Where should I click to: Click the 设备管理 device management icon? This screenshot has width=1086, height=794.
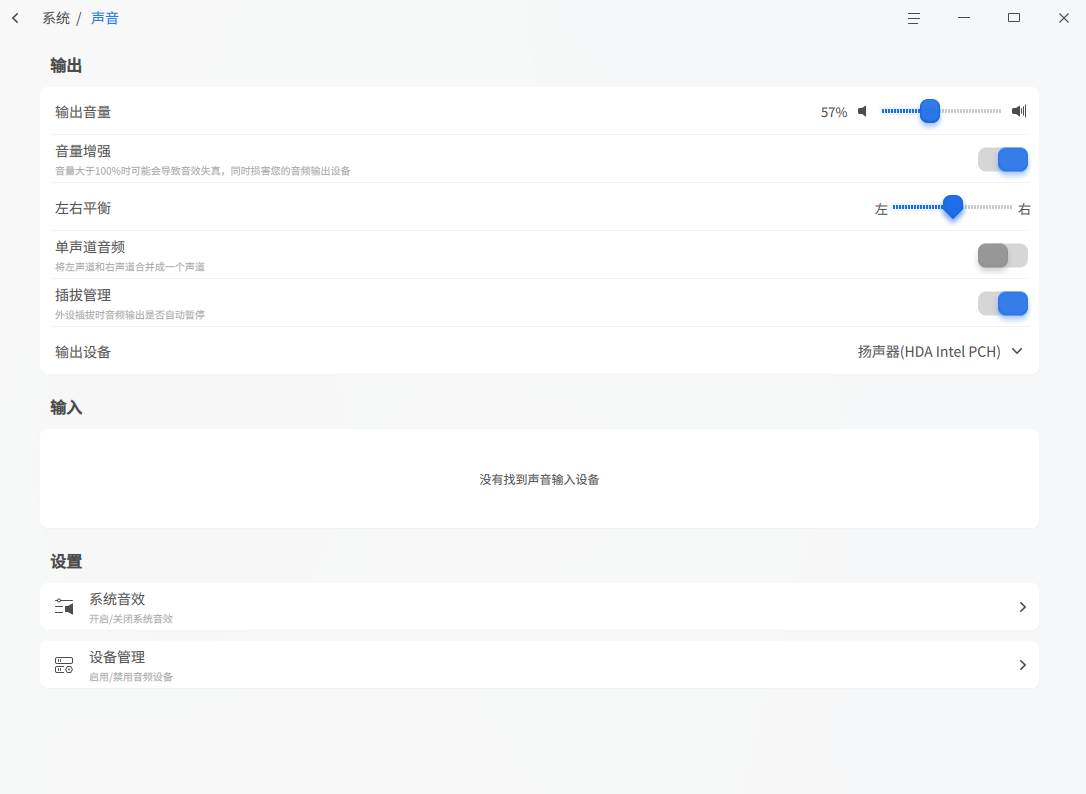(x=64, y=665)
